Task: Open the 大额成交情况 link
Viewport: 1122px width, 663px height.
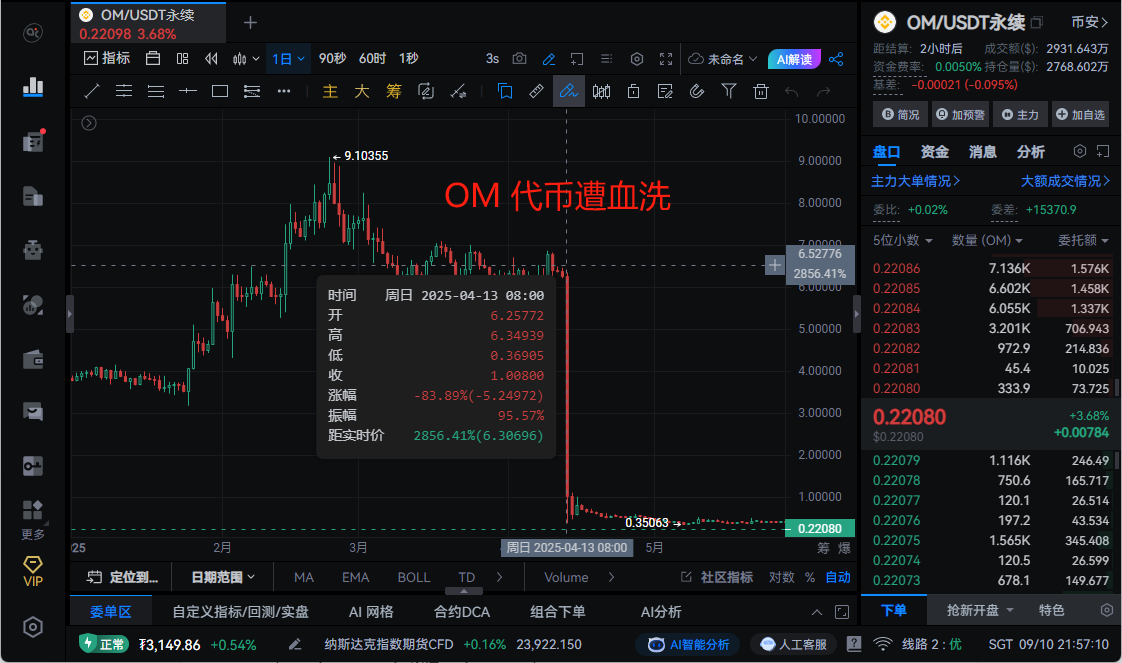Action: pyautogui.click(x=1065, y=182)
